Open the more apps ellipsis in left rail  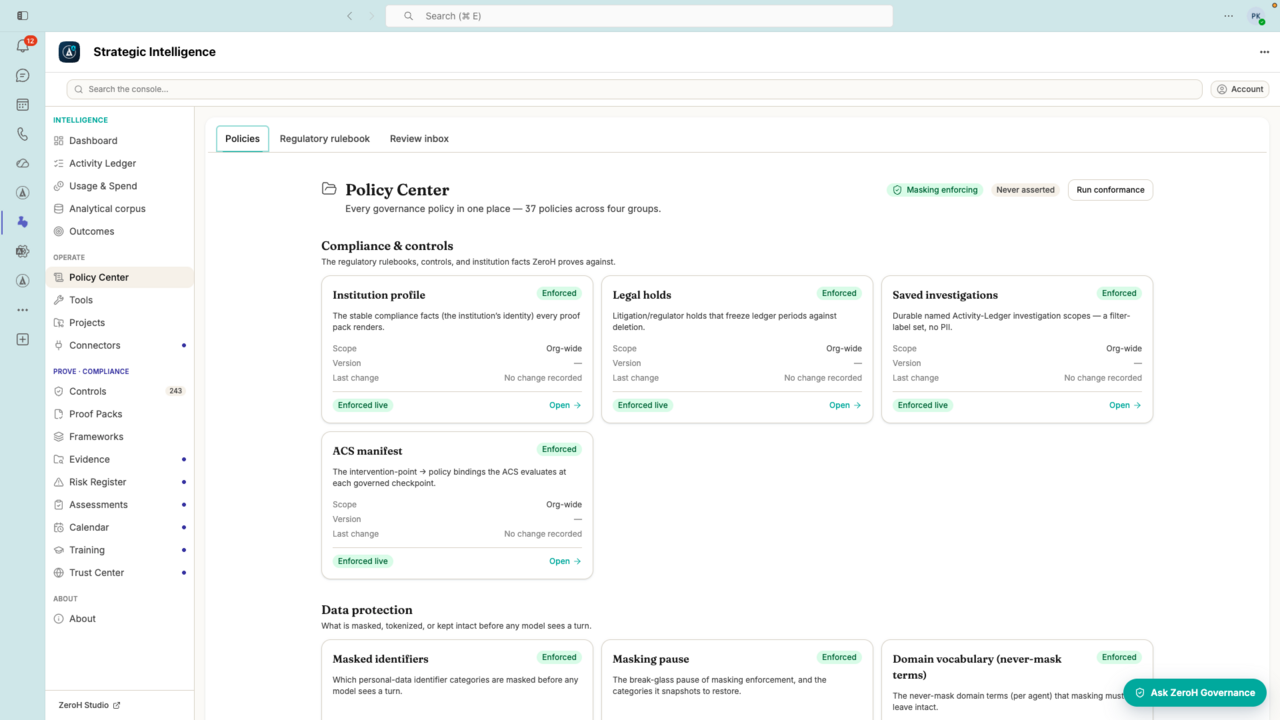(23, 310)
